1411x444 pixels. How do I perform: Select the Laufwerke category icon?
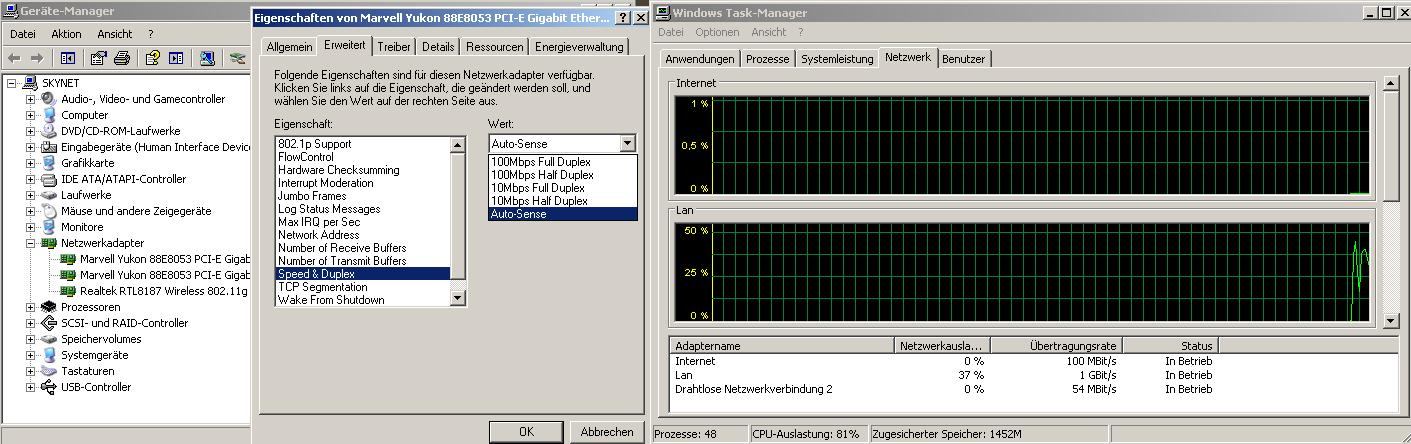coord(49,195)
